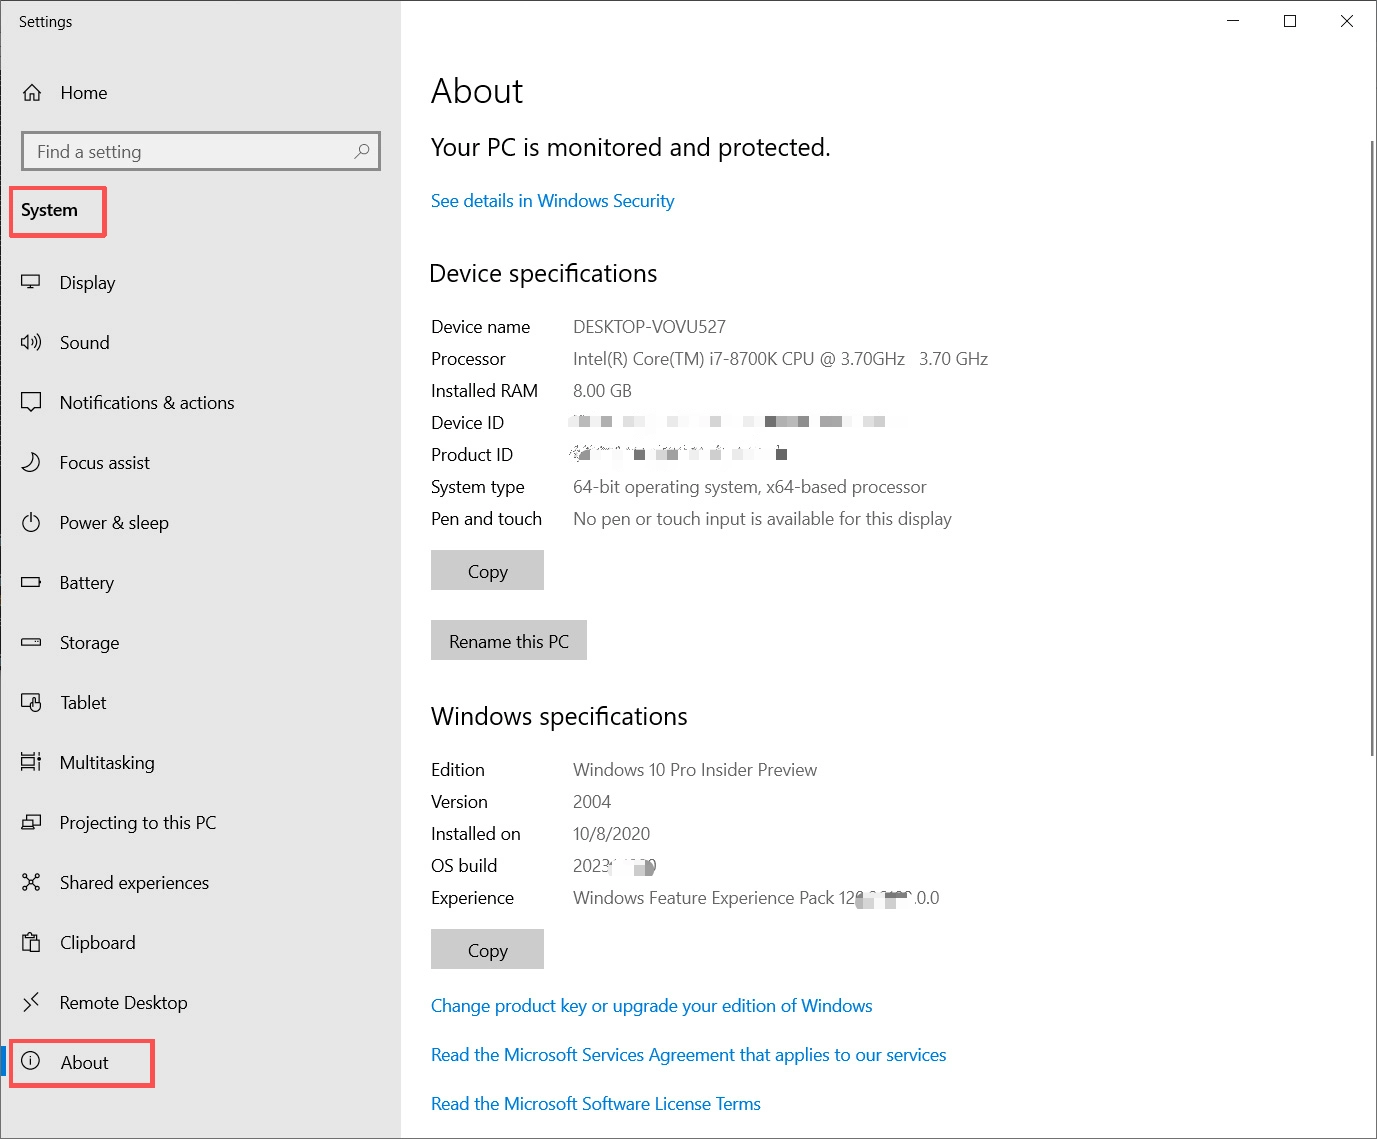
Task: Open See details in Windows Security link
Action: tap(552, 201)
